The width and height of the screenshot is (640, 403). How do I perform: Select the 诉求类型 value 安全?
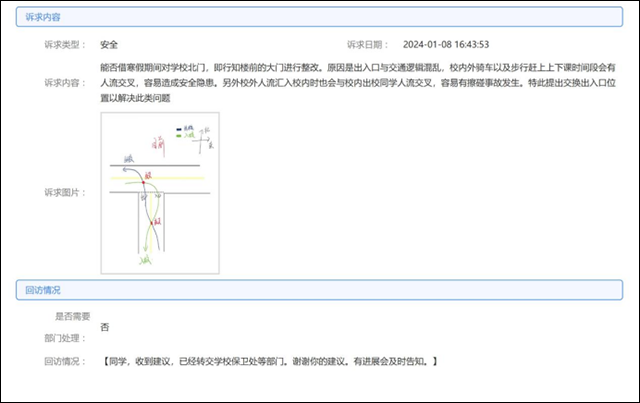click(109, 45)
